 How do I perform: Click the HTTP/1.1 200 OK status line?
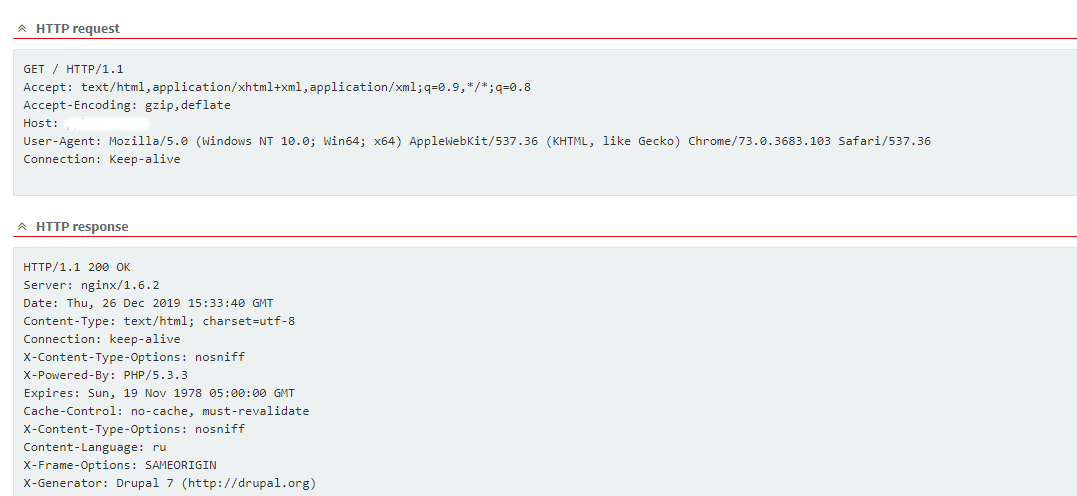[x=77, y=267]
